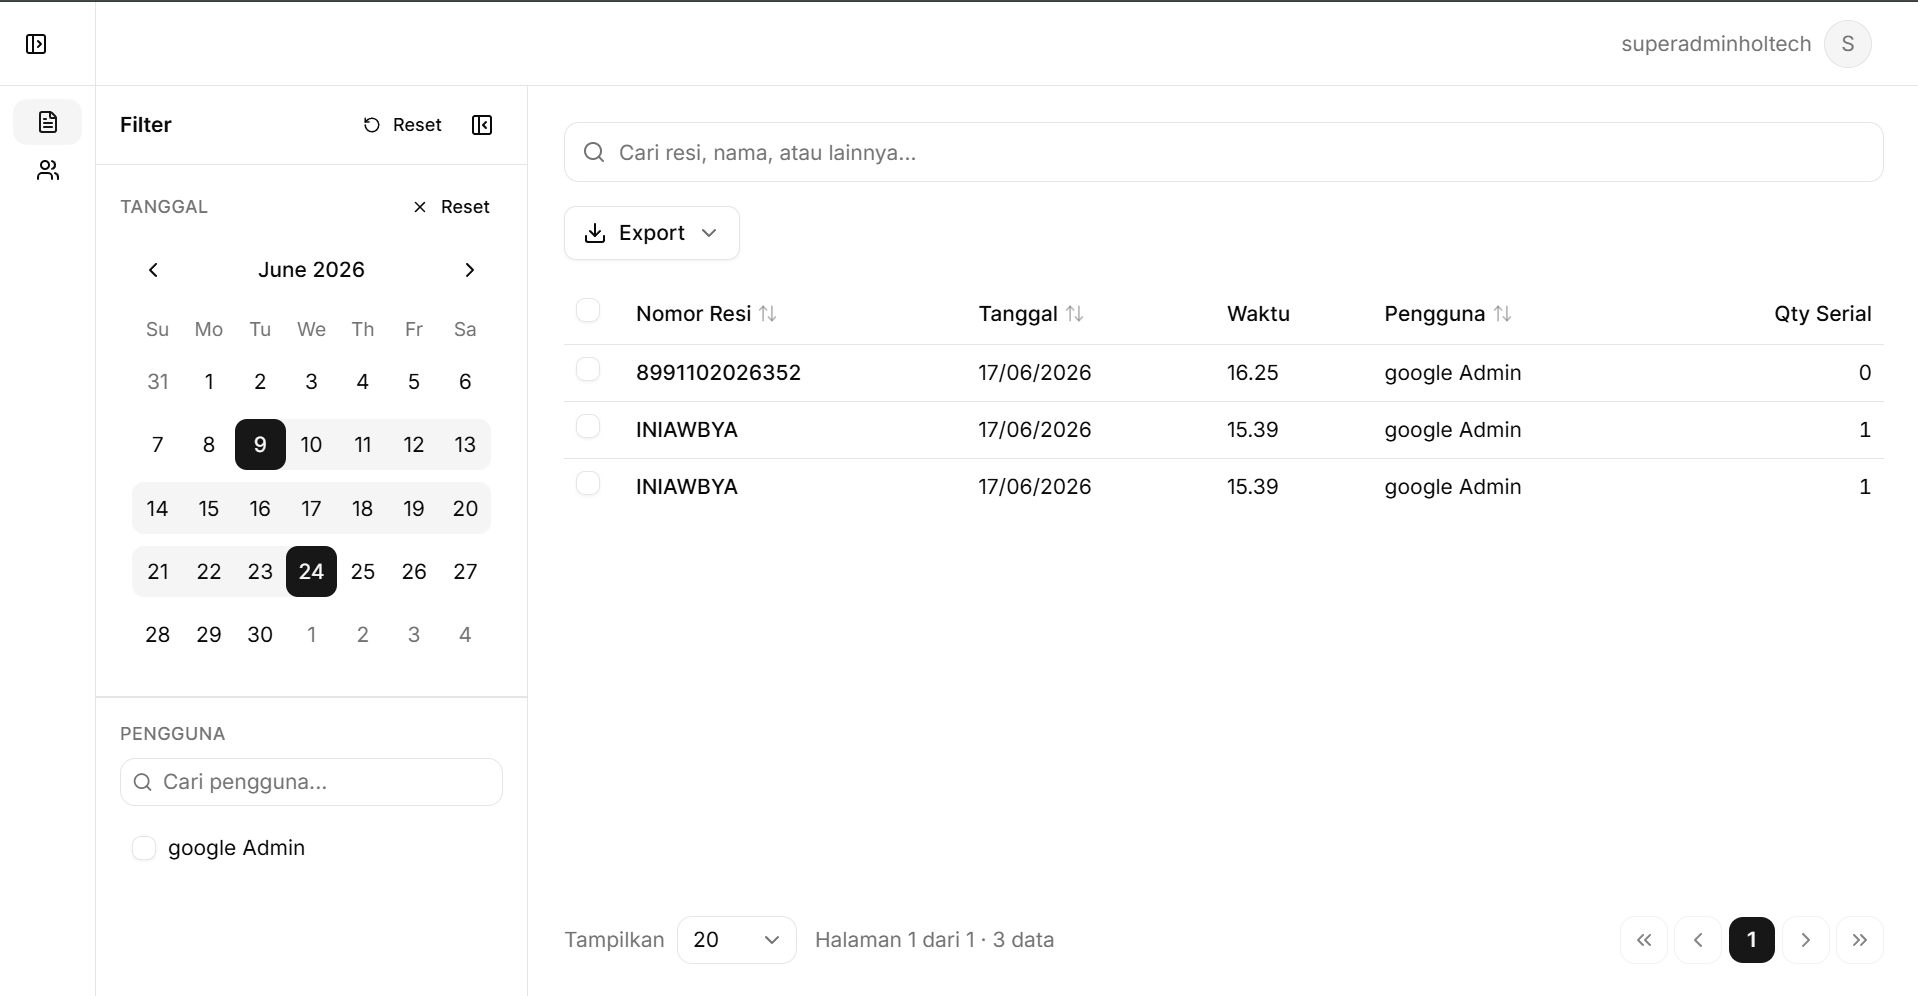Reset the Tanggal date filter
The width and height of the screenshot is (1918, 996).
click(451, 207)
